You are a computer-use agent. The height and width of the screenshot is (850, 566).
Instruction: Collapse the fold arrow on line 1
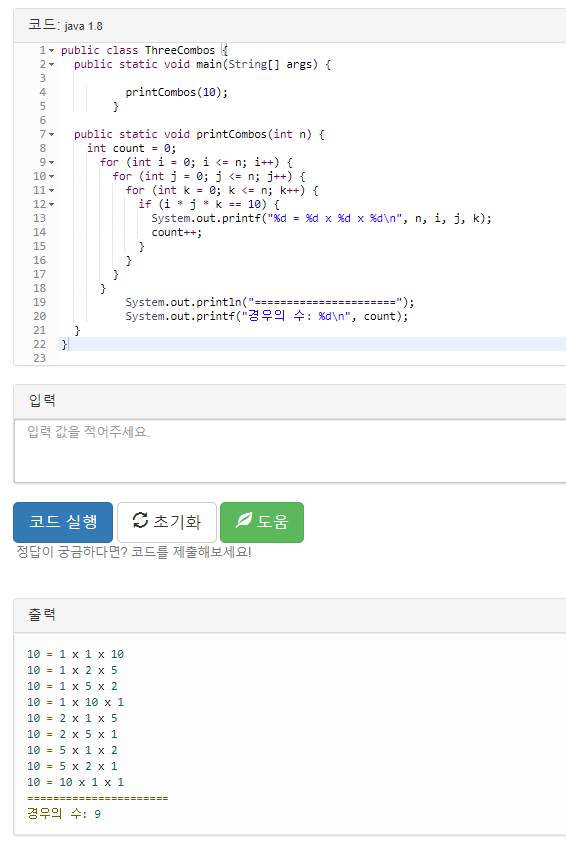(52, 50)
